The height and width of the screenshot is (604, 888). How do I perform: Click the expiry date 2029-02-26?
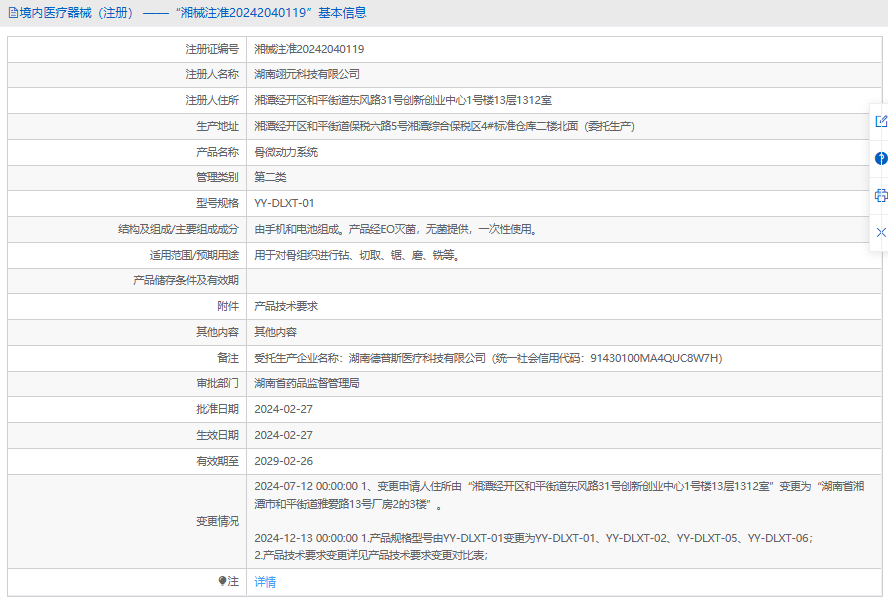284,461
